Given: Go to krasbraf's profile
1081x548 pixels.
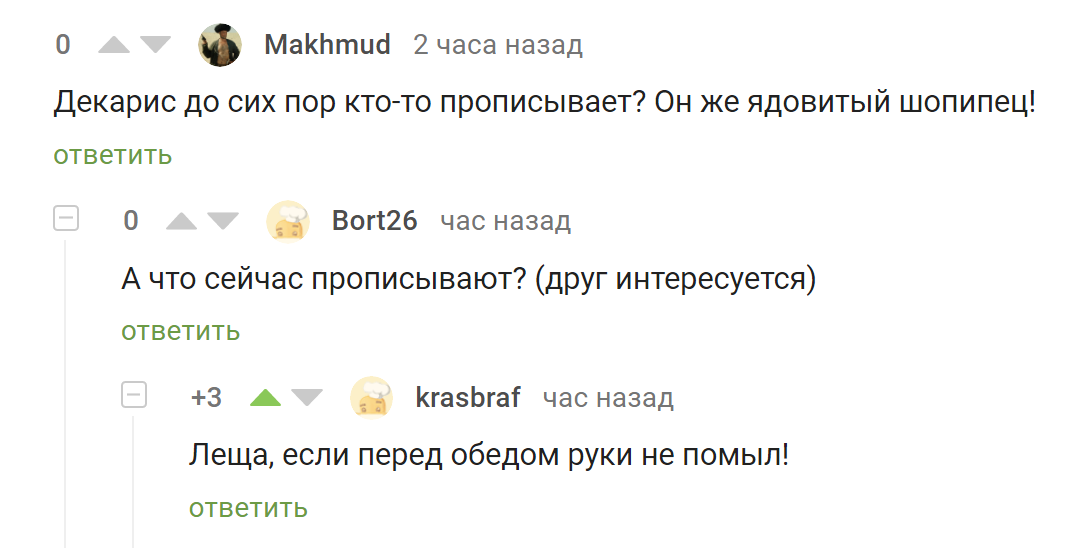Looking at the screenshot, I should click(x=468, y=398).
